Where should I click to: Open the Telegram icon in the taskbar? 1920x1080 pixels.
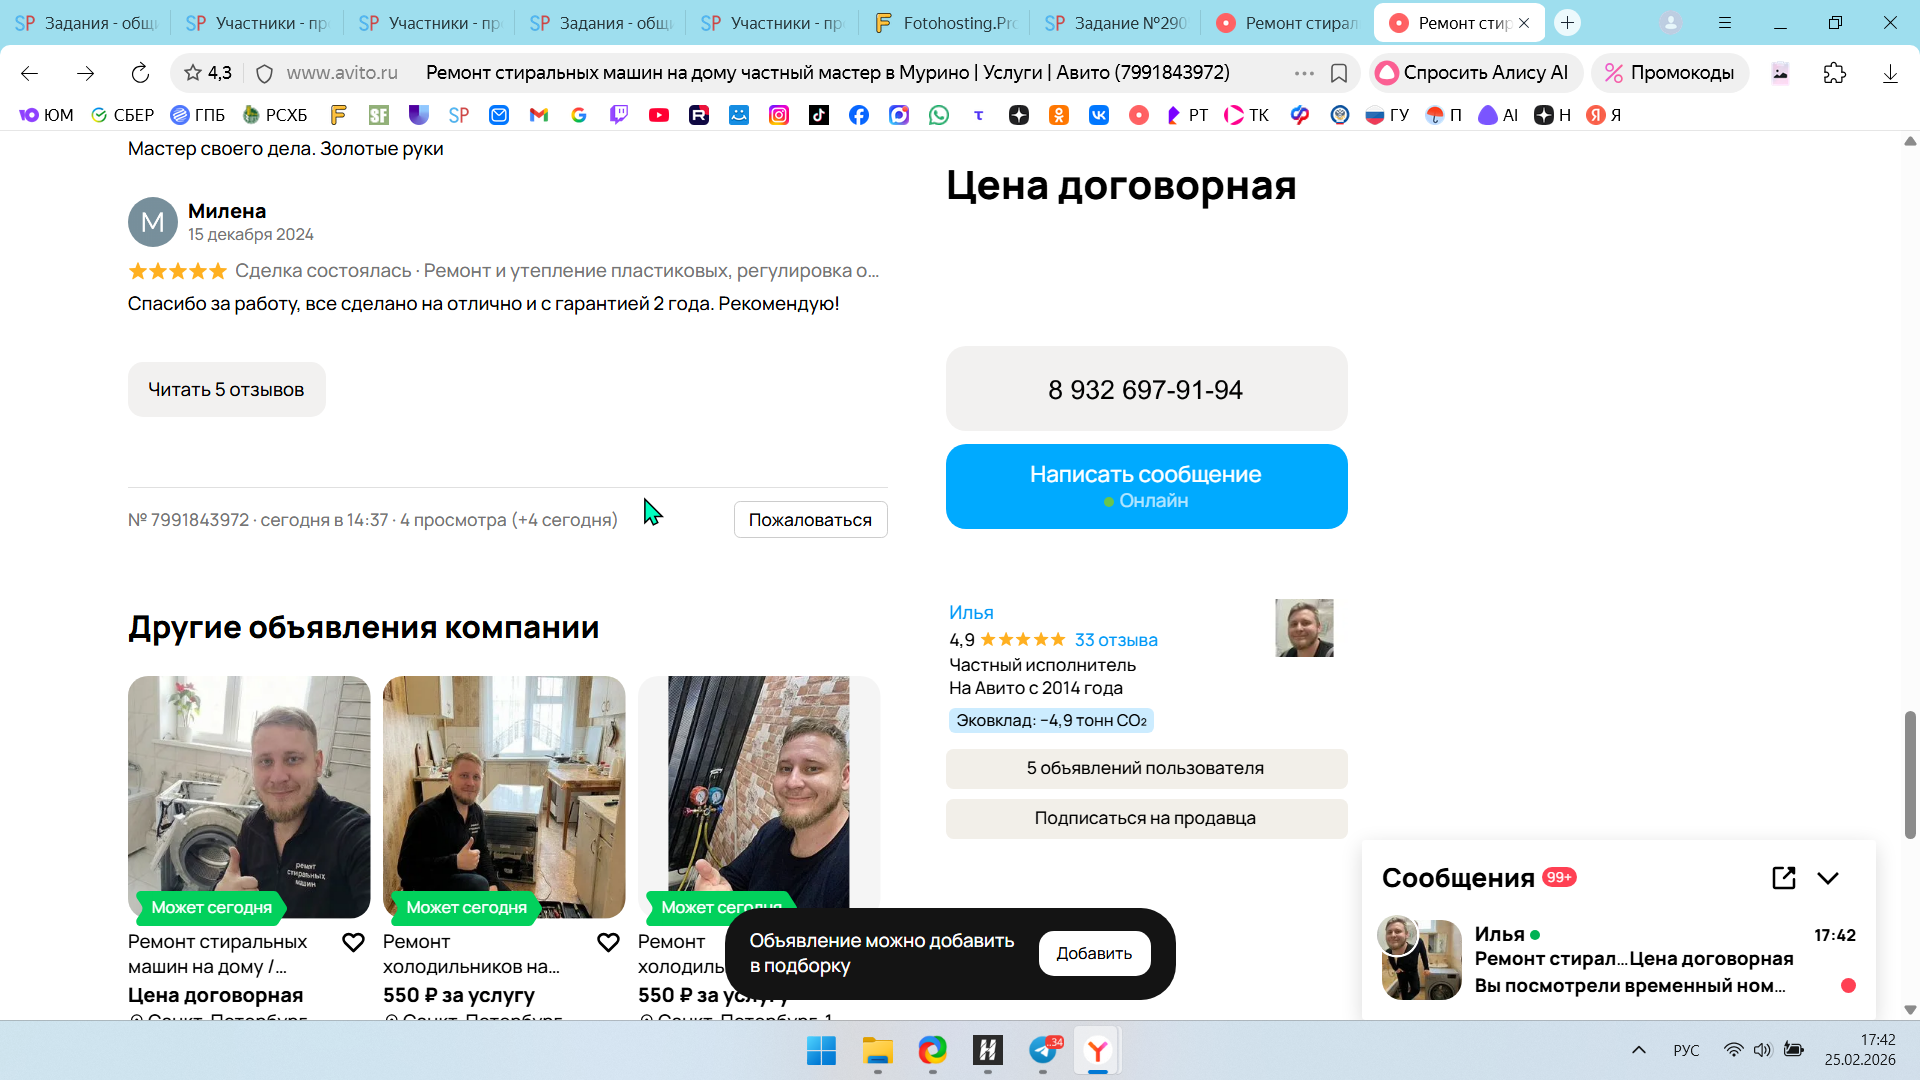[x=1043, y=1050]
